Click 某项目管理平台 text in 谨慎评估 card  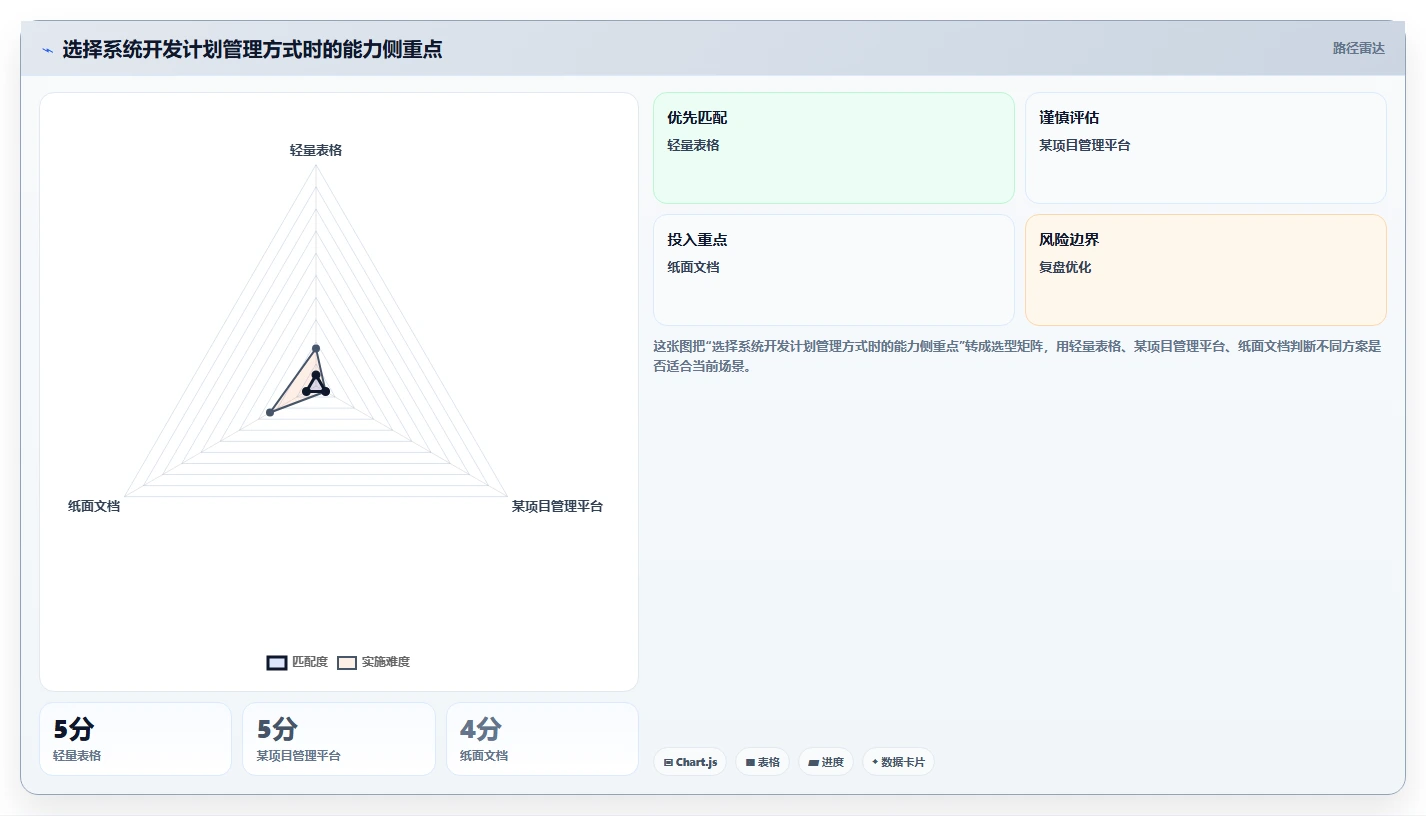[1085, 145]
